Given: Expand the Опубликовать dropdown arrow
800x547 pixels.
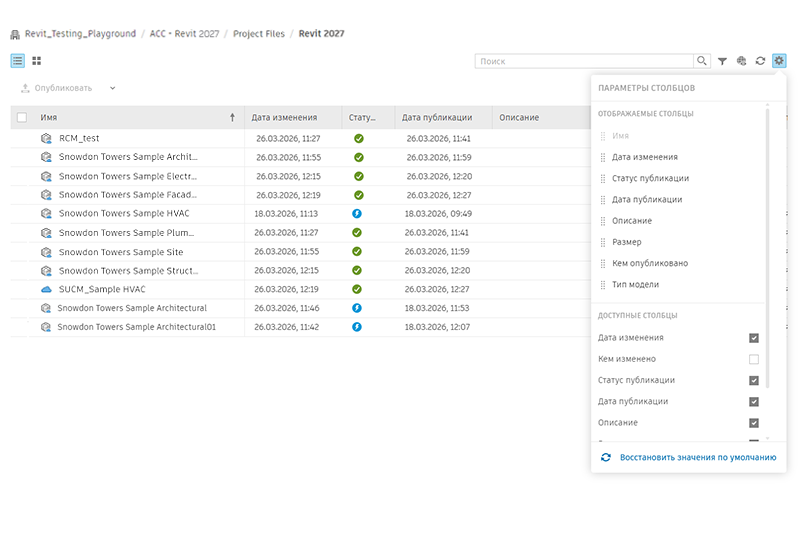Looking at the screenshot, I should (112, 88).
